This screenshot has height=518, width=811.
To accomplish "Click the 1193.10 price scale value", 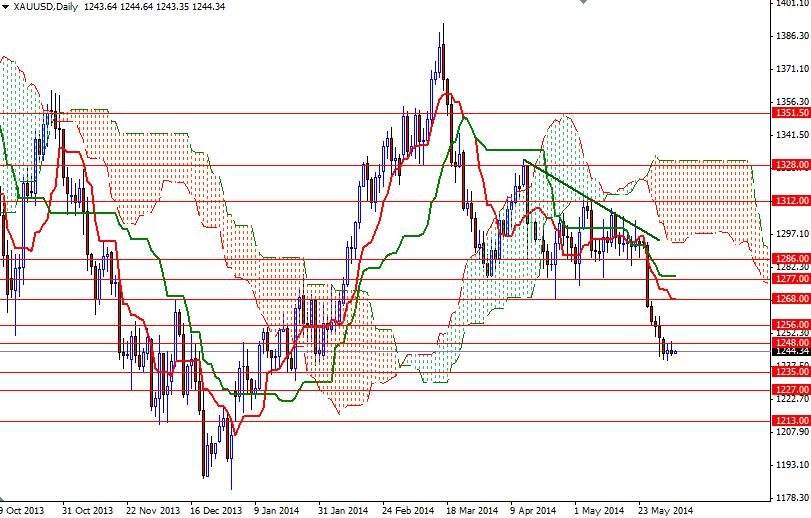I will point(792,464).
